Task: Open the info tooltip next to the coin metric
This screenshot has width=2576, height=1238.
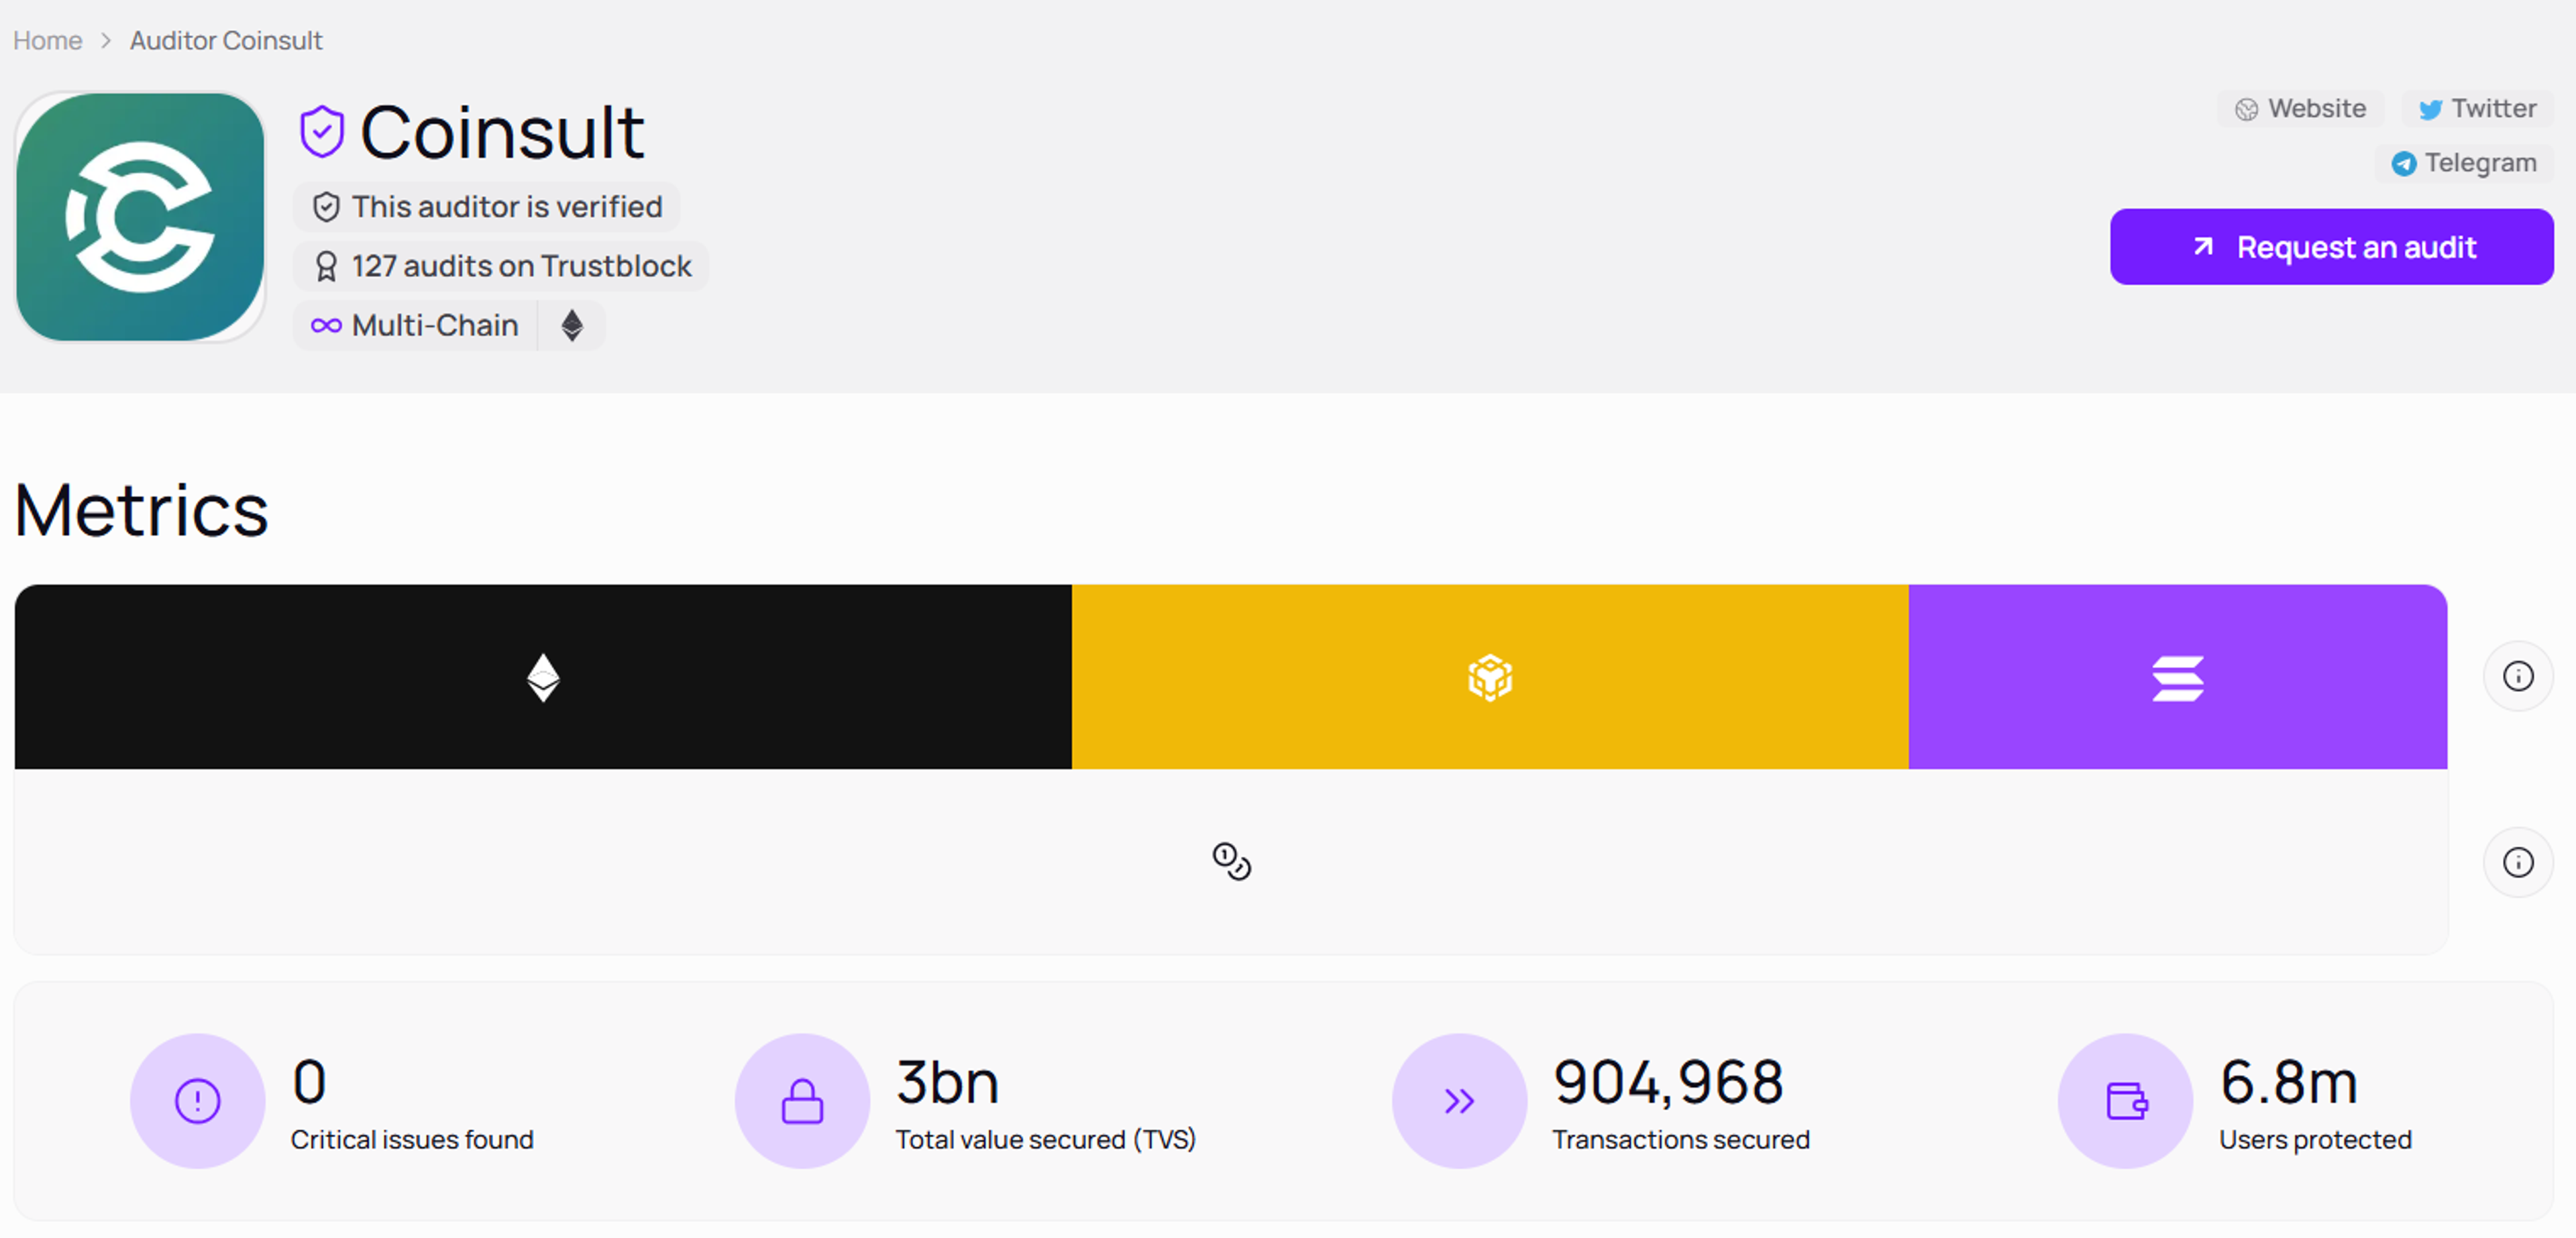Action: [2519, 862]
